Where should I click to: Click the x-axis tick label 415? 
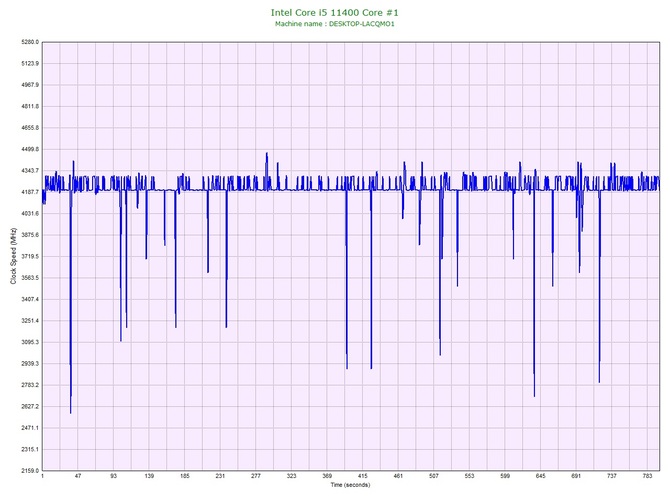362,476
